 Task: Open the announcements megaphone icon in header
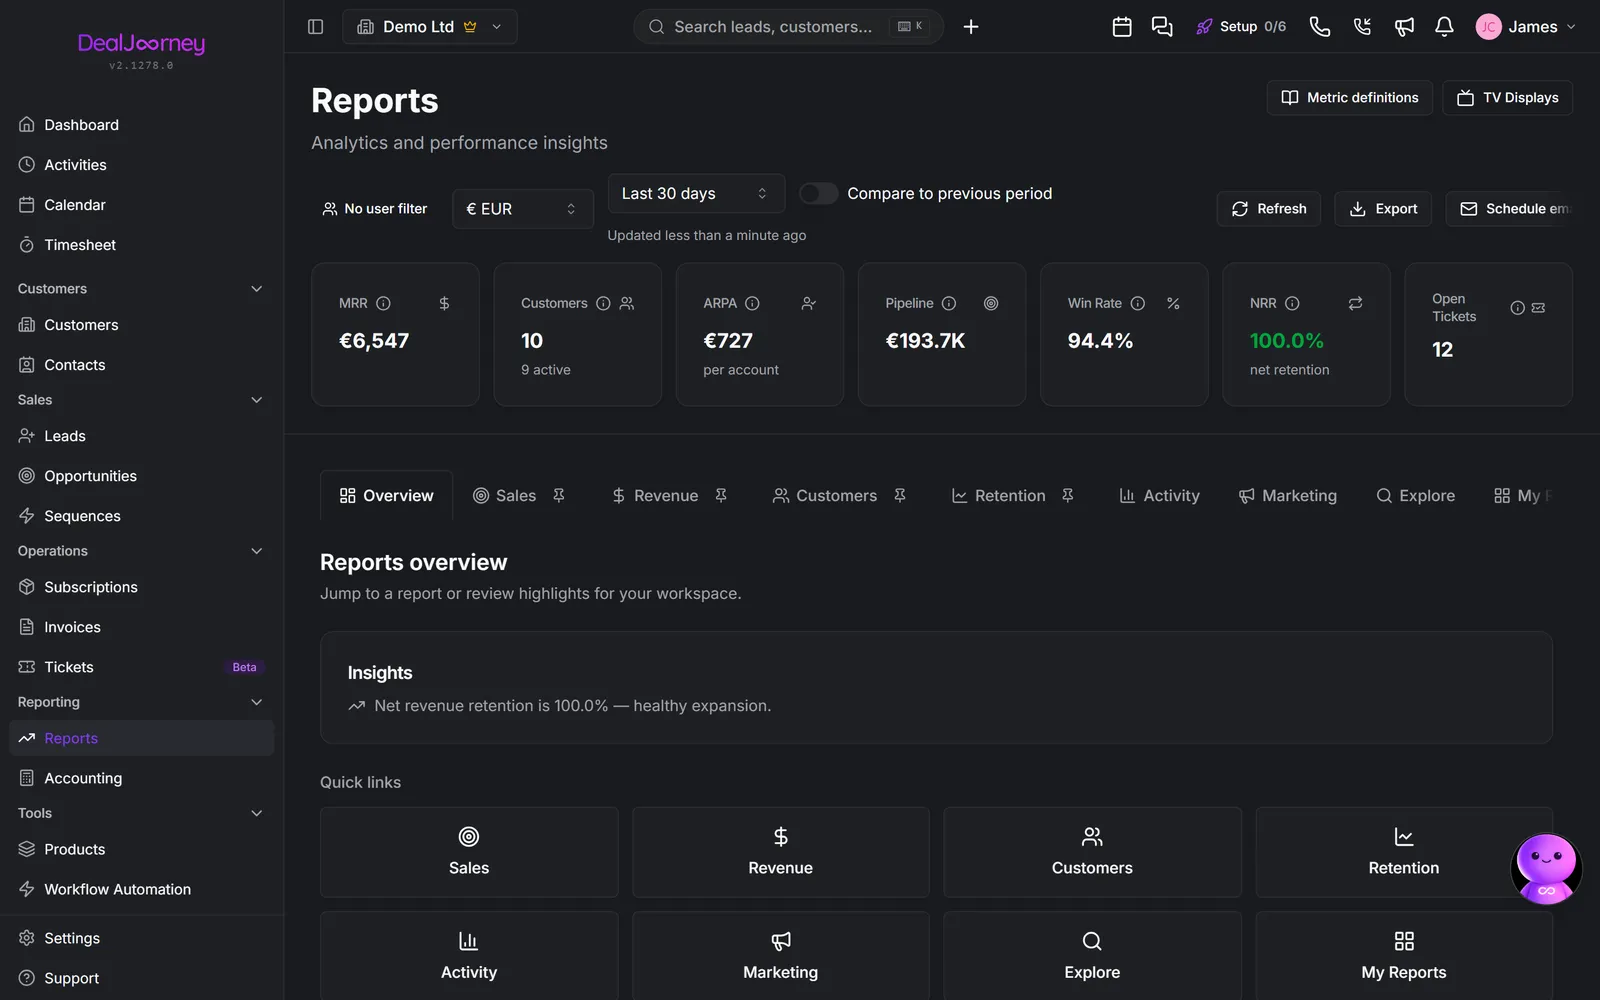click(x=1404, y=27)
